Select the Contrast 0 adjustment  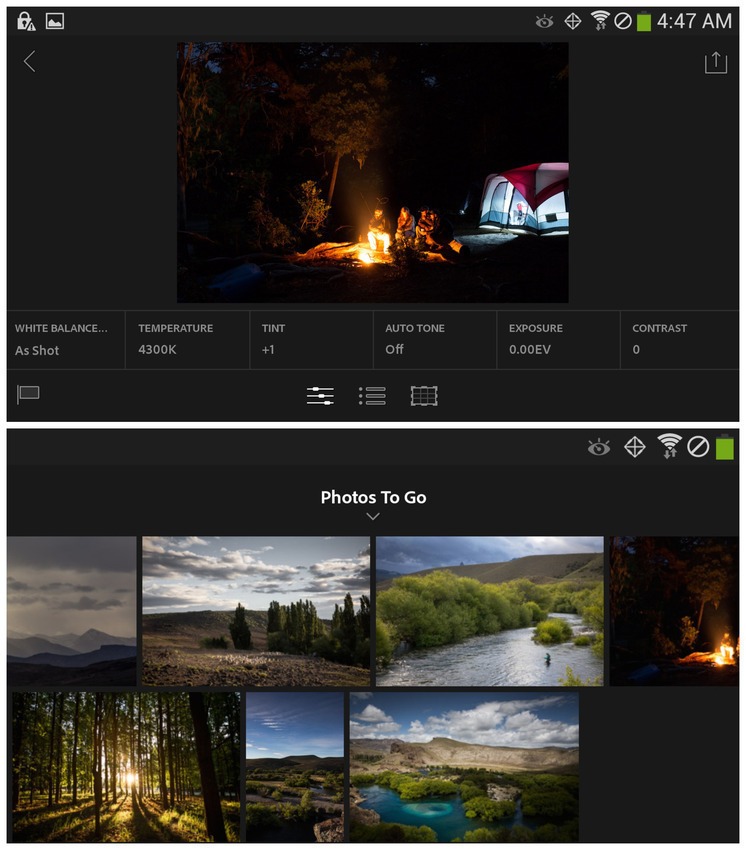[680, 340]
